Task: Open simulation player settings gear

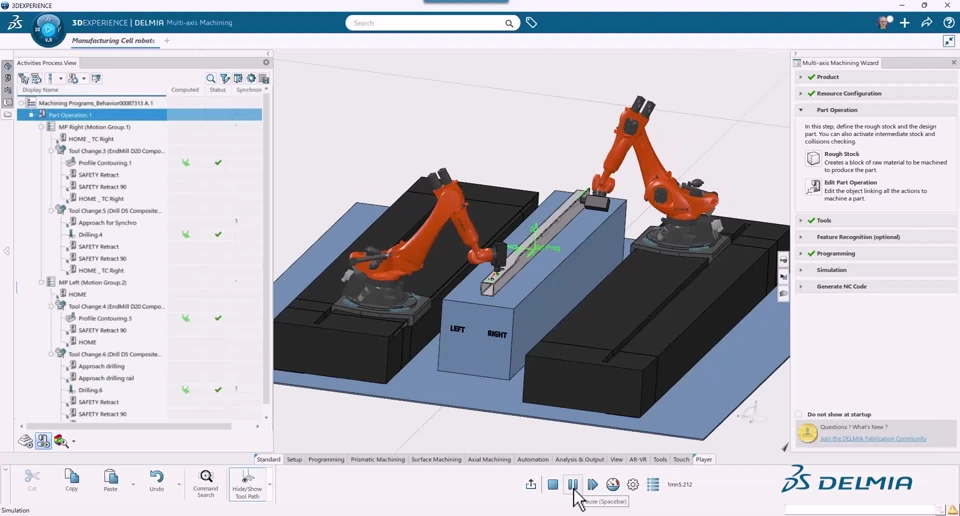Action: point(633,484)
